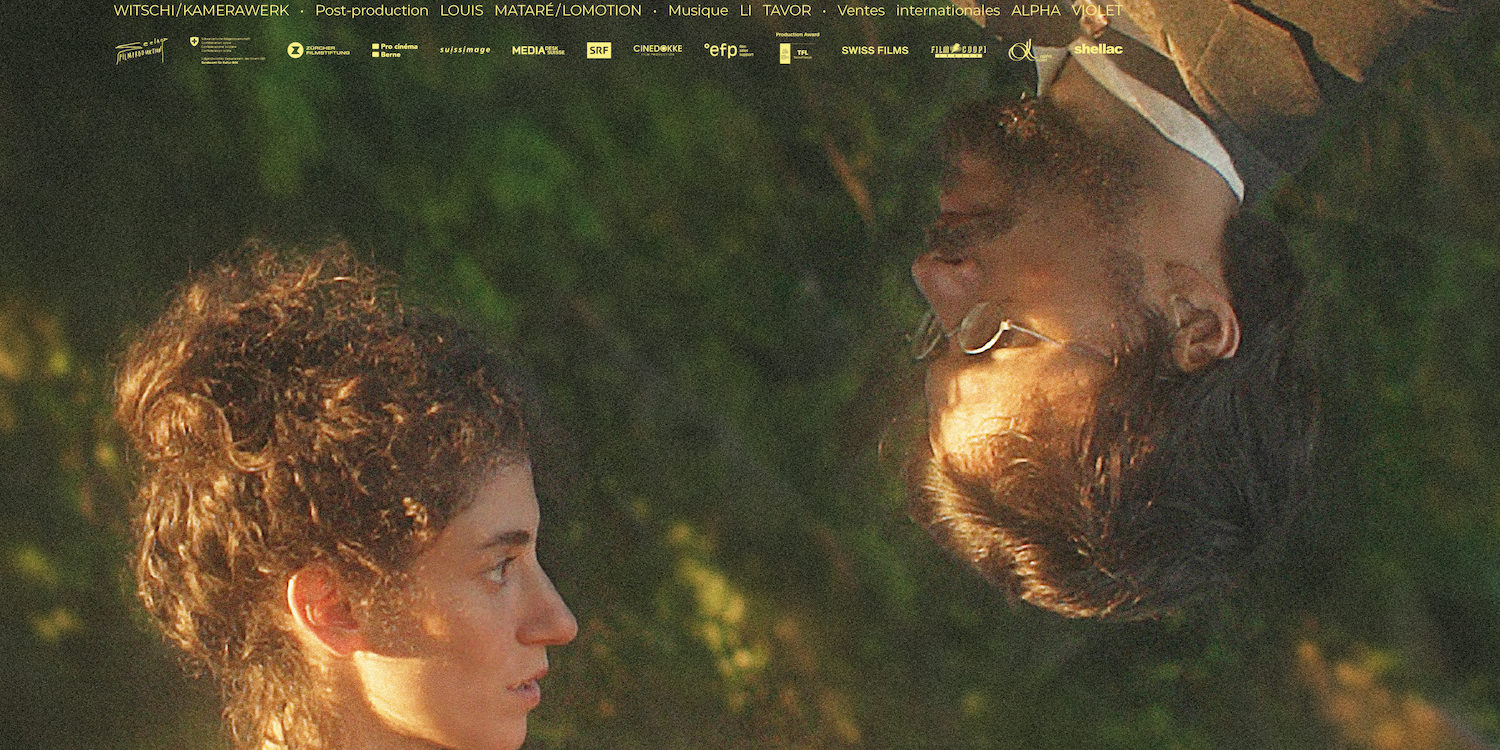Screen dimensions: 1500x750
Task: Click the Musique LI TAVOR credit
Action: (x=739, y=11)
